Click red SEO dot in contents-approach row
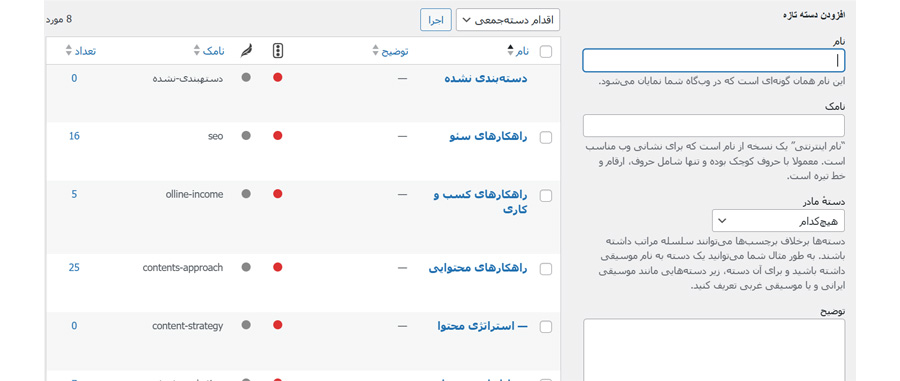The height and width of the screenshot is (381, 900). (x=278, y=267)
